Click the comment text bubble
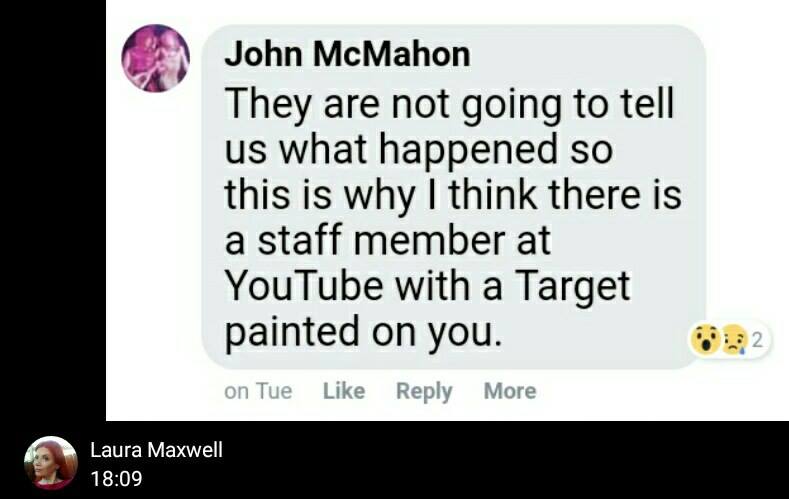 tap(453, 197)
